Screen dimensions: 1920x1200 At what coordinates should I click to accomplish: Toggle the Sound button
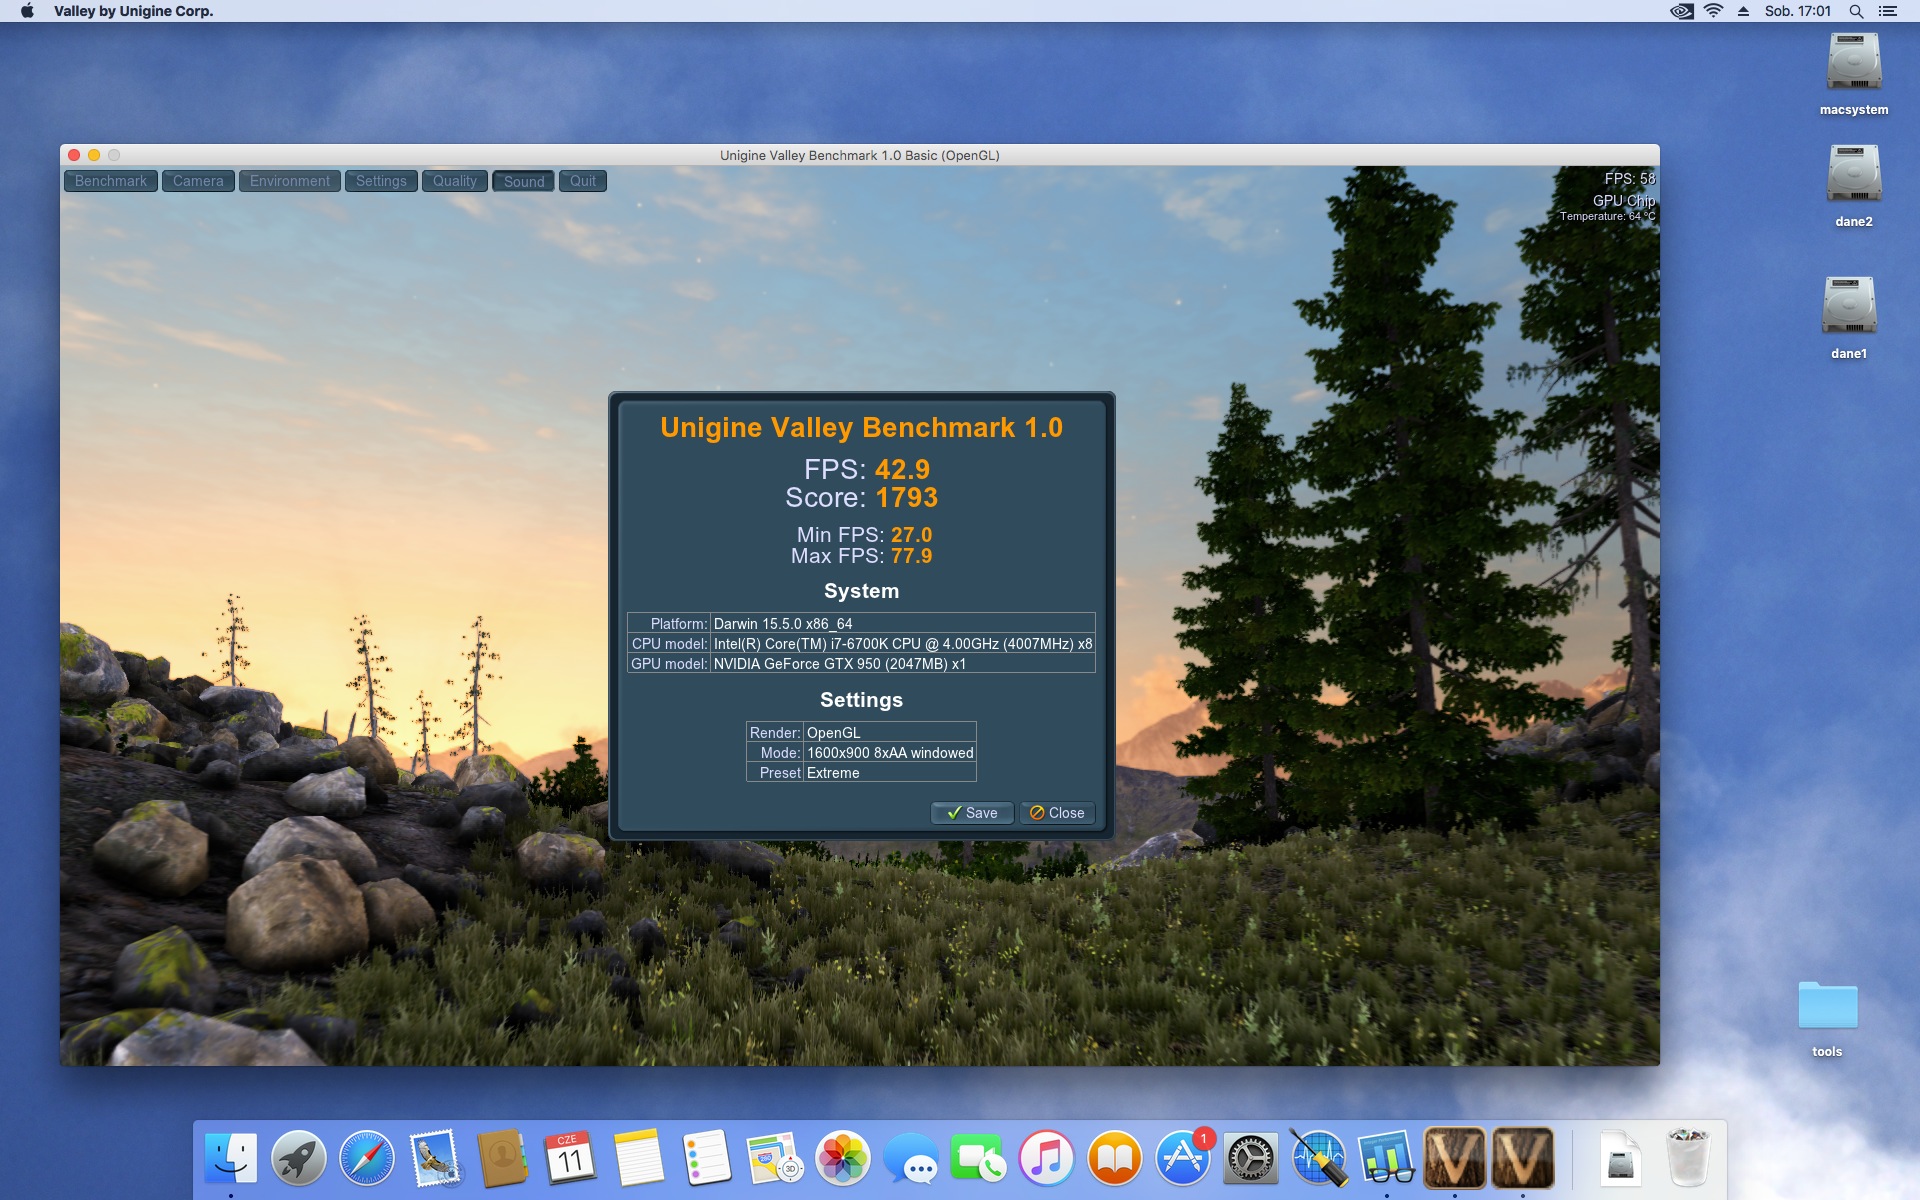[524, 181]
